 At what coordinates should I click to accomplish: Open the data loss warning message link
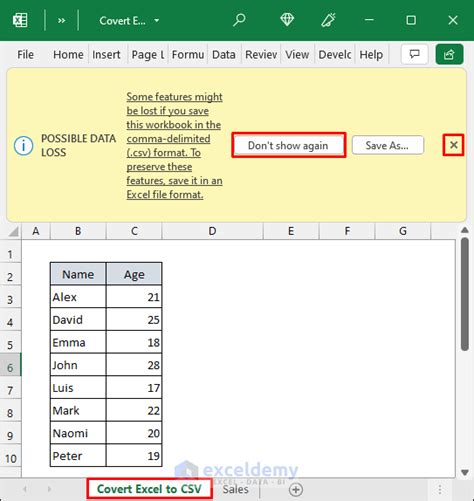tap(174, 146)
